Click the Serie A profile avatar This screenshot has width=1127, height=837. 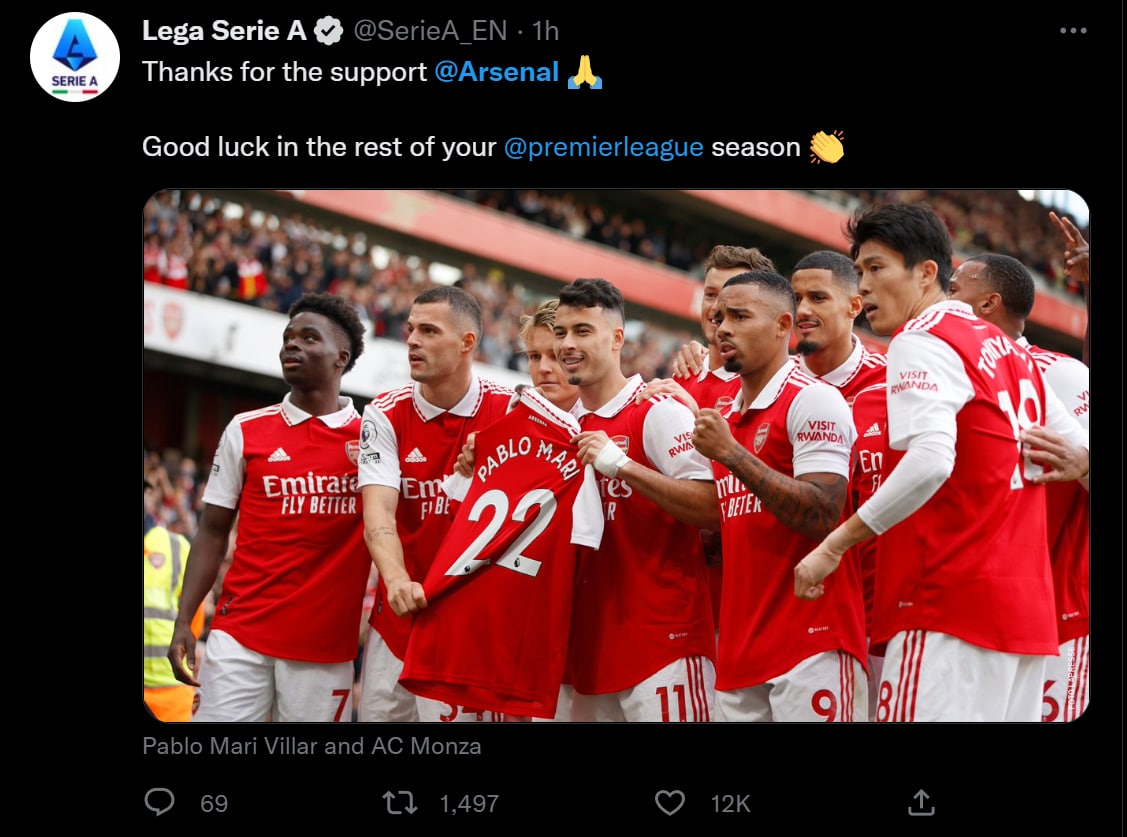point(75,57)
